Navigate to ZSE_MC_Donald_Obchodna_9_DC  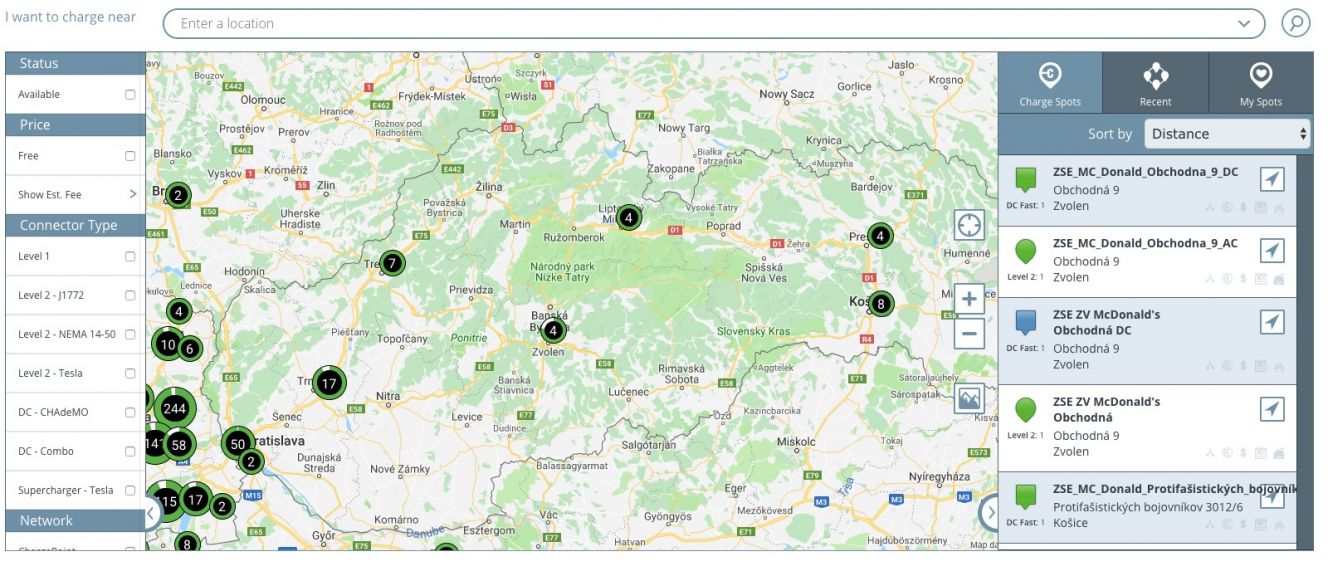tap(1271, 179)
